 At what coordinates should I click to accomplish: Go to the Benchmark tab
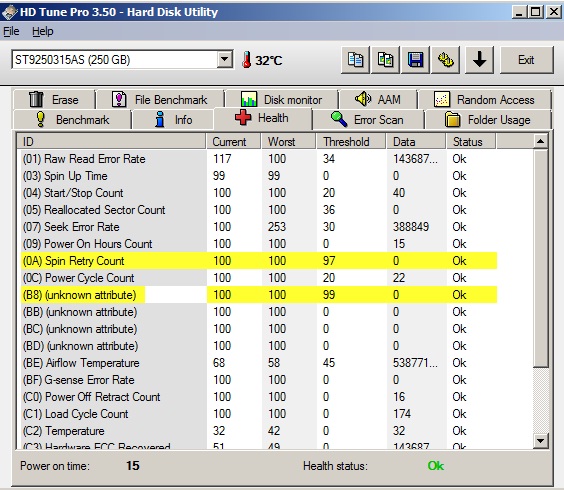click(72, 119)
